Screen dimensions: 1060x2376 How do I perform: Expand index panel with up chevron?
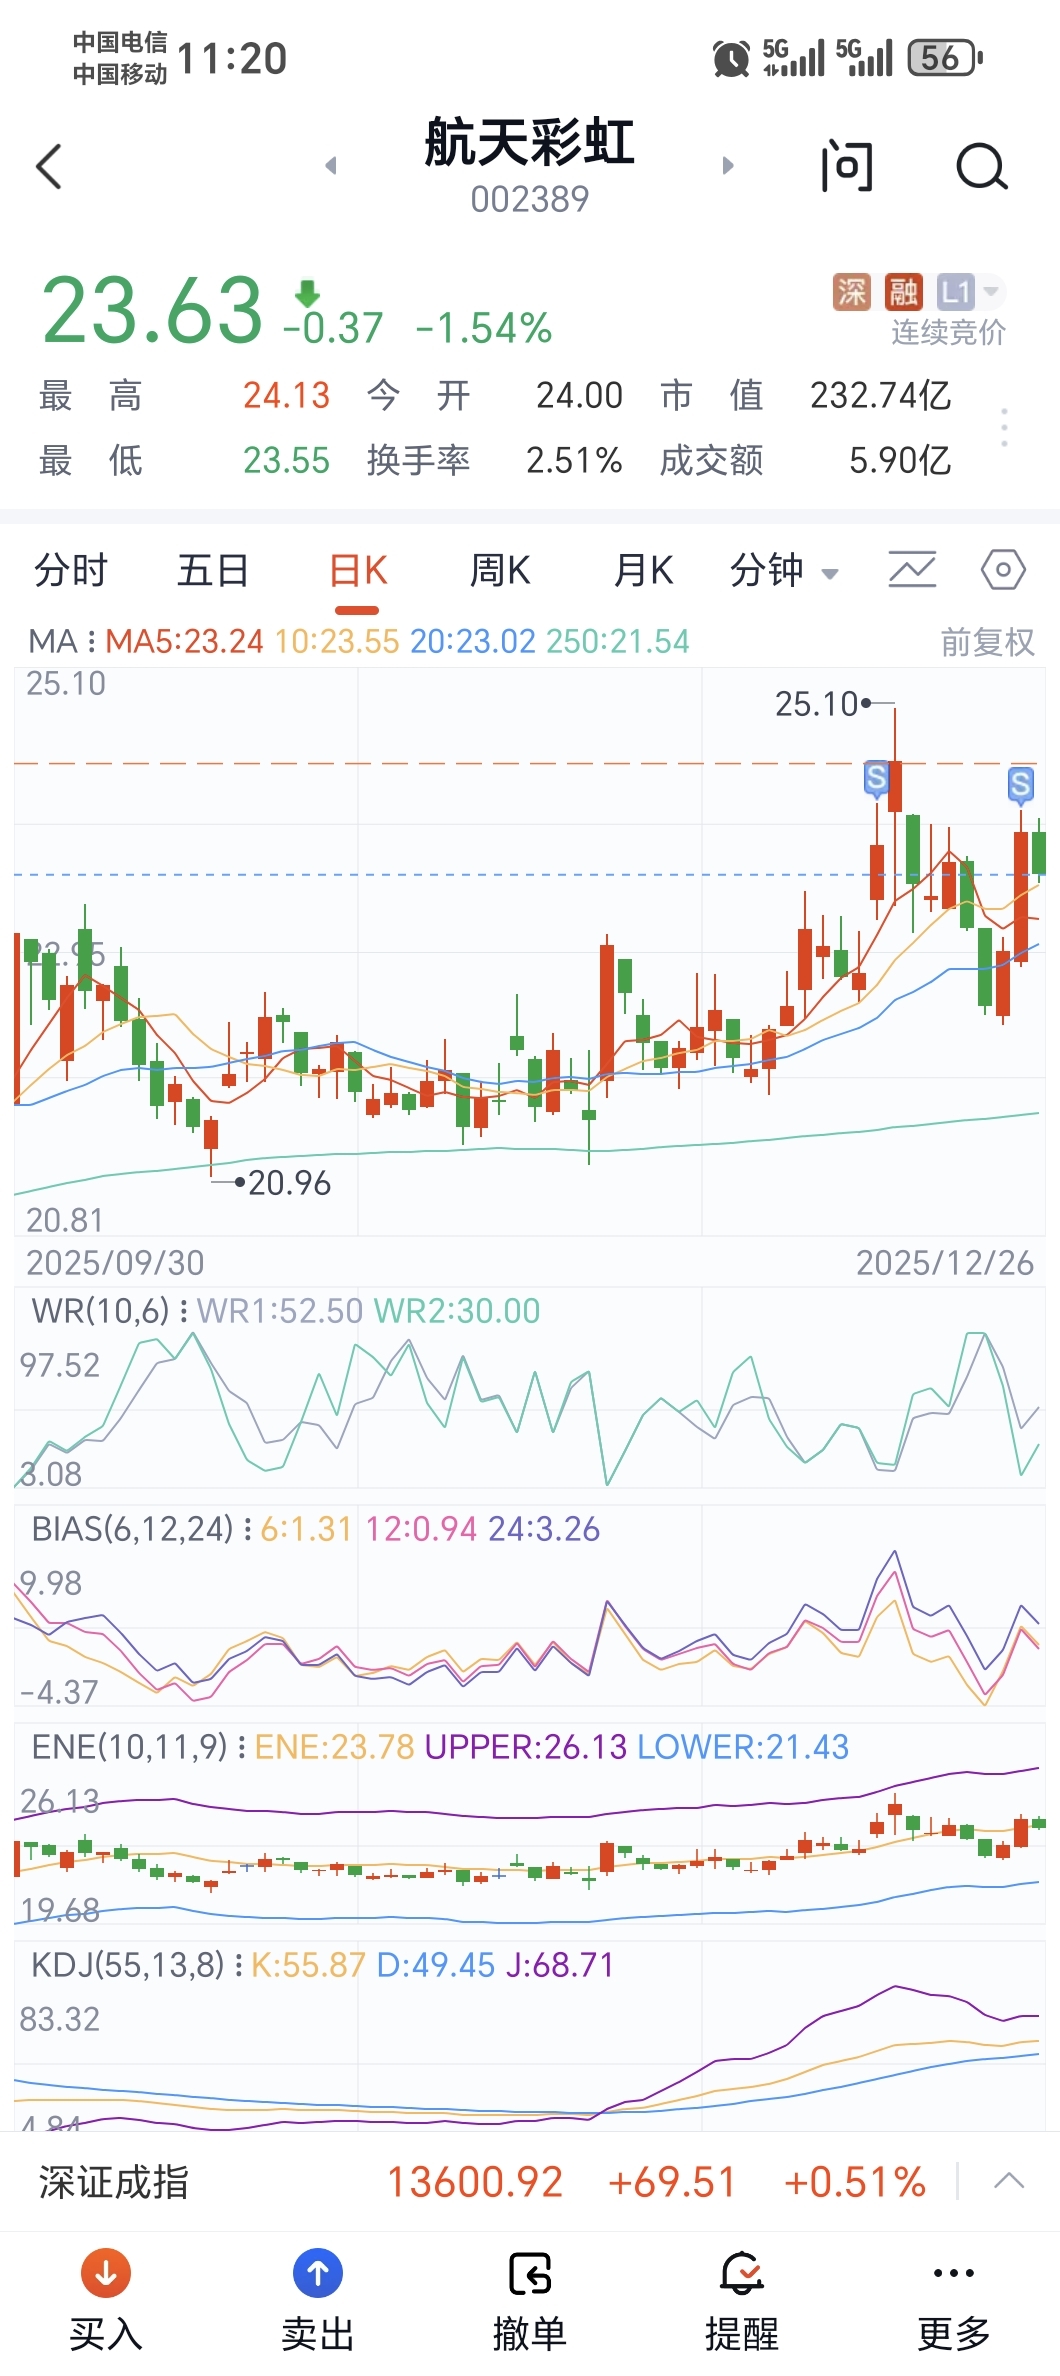[x=1009, y=2181]
